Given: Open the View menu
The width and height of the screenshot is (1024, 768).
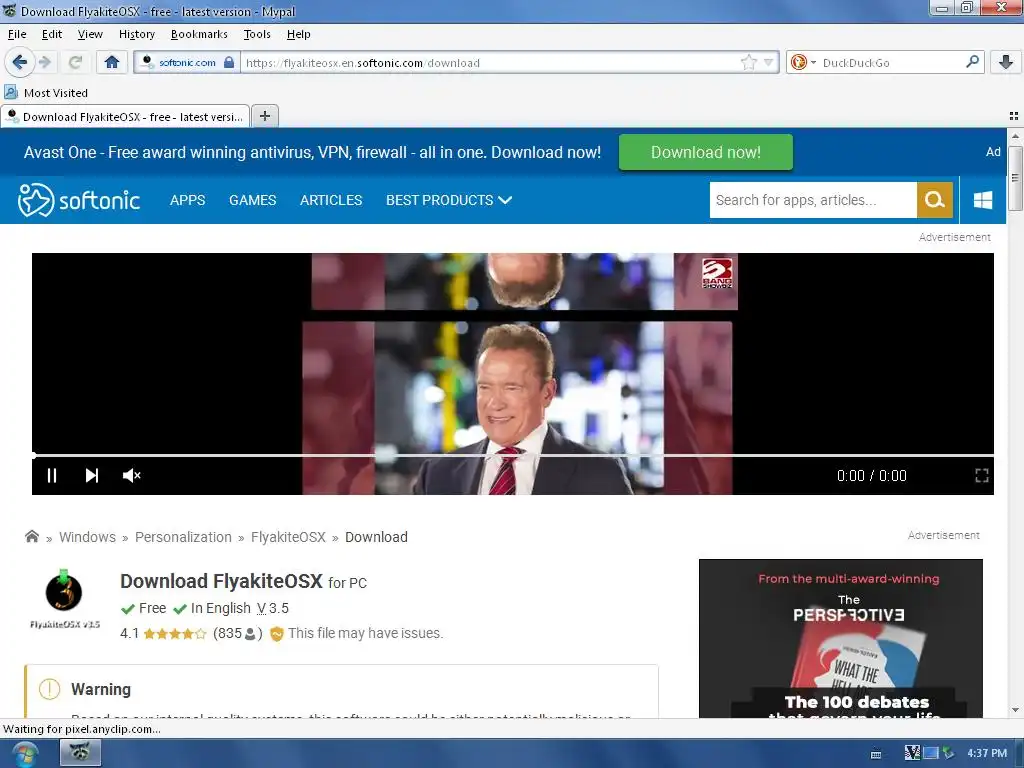Looking at the screenshot, I should pyautogui.click(x=89, y=34).
